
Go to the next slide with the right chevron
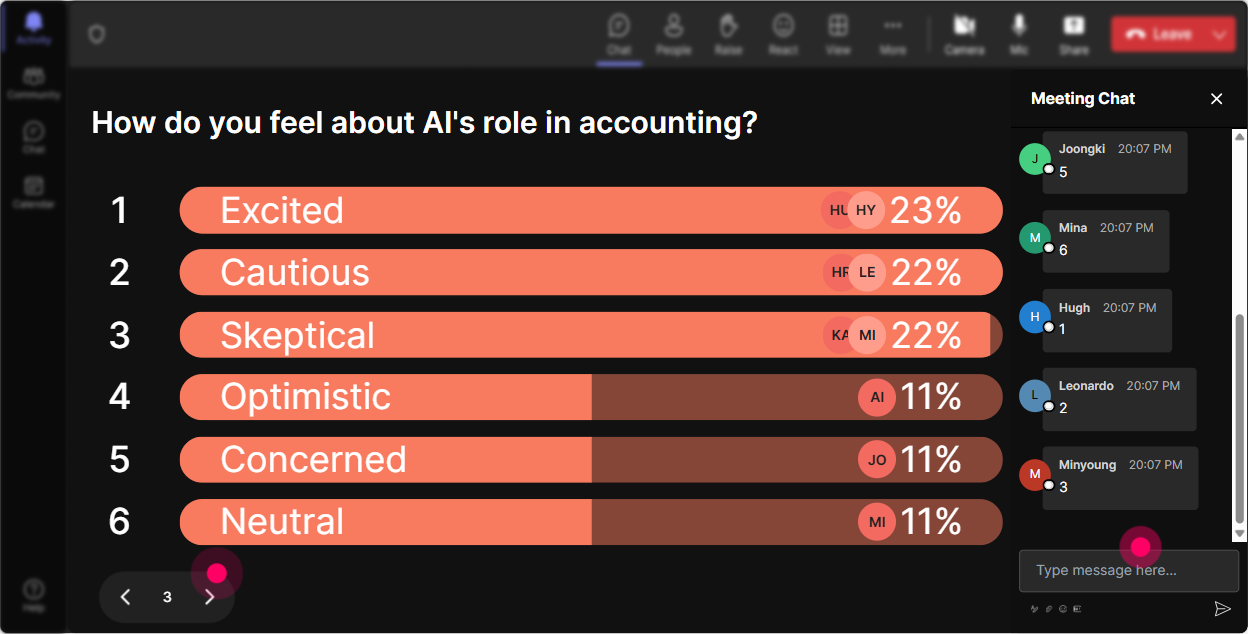pos(210,597)
